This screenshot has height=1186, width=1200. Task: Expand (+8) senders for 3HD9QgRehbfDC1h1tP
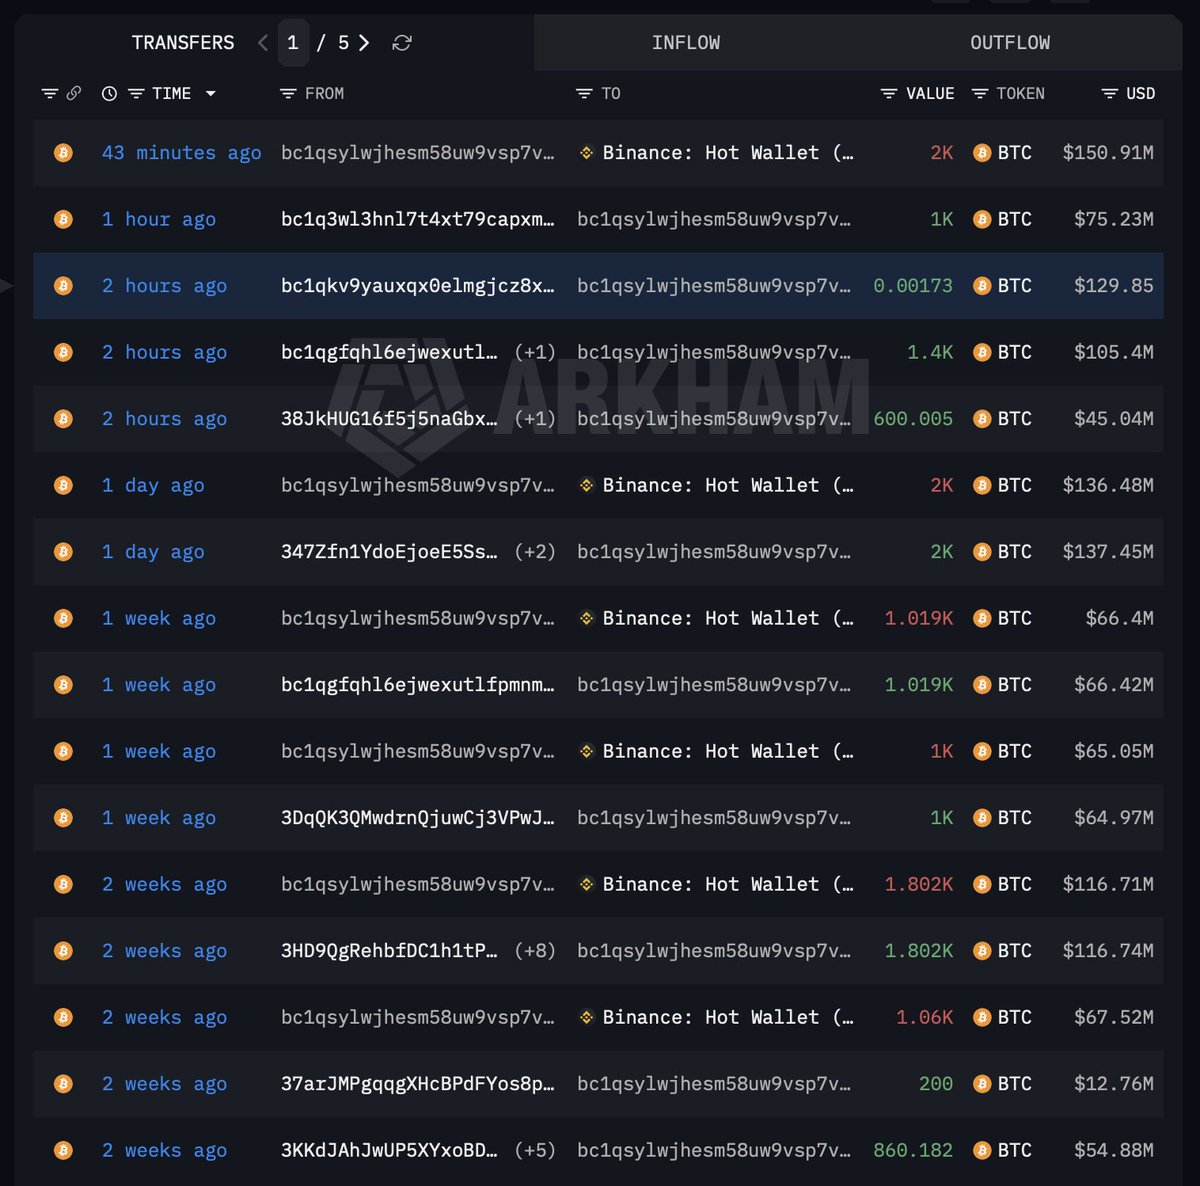535,951
